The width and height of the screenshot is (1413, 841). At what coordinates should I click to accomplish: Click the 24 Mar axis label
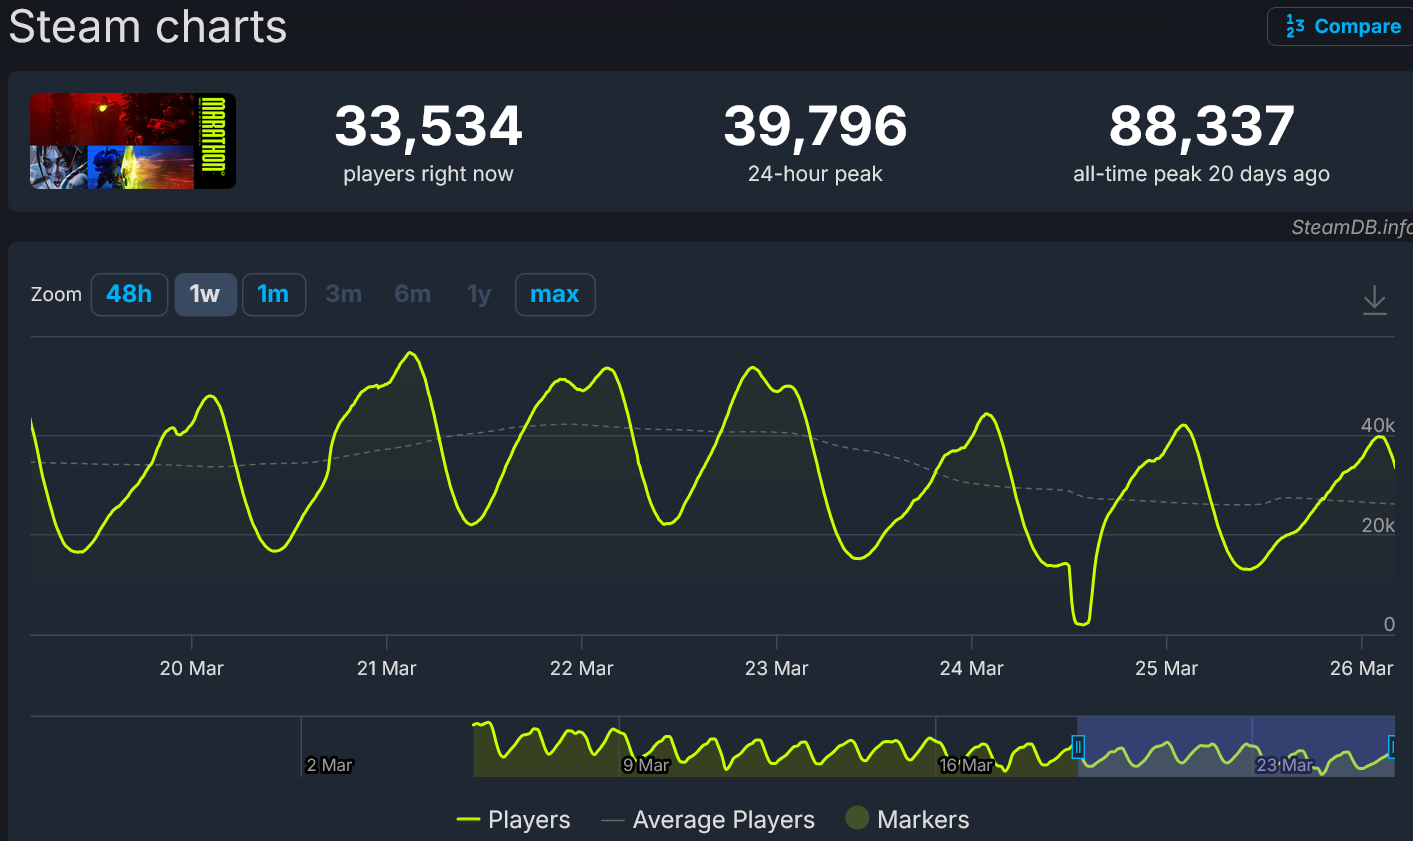[x=971, y=668]
